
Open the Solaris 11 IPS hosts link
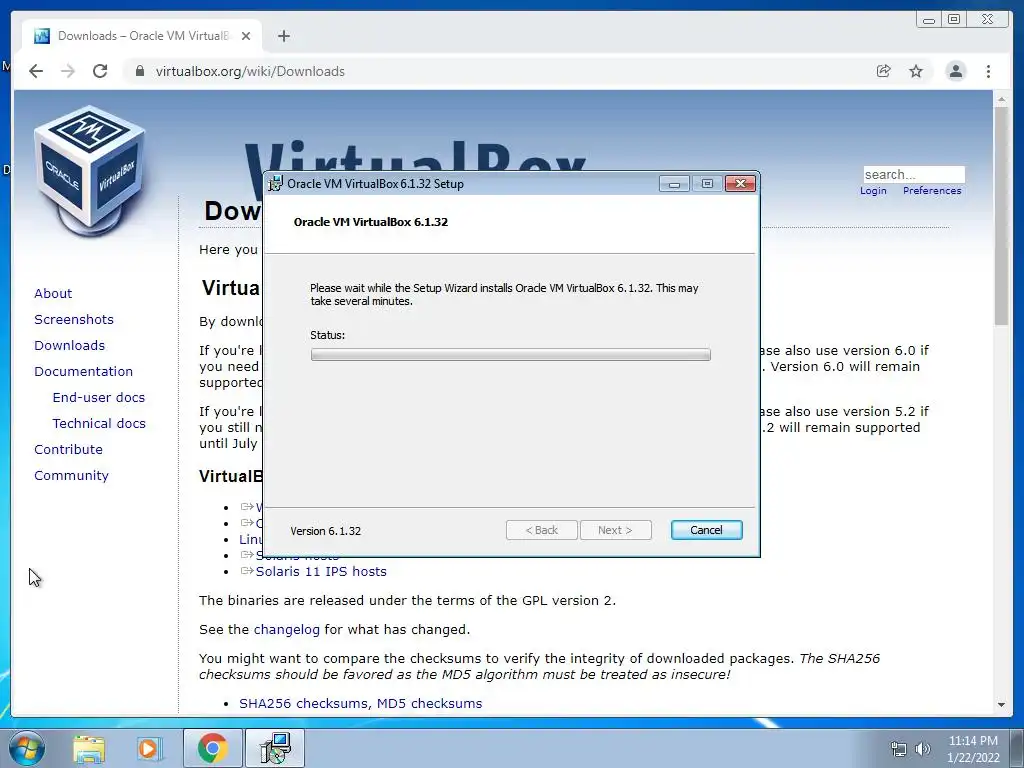321,571
